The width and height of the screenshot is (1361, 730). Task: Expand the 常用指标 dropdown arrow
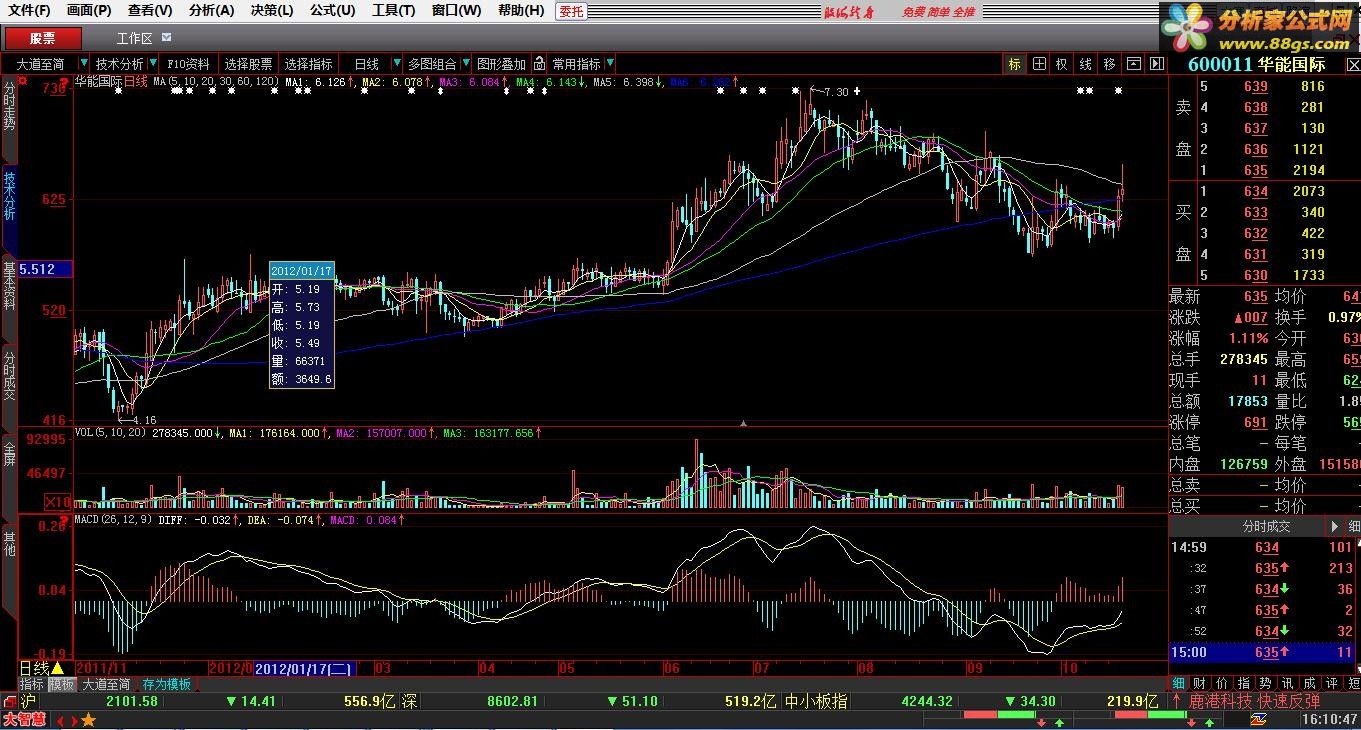(610, 64)
